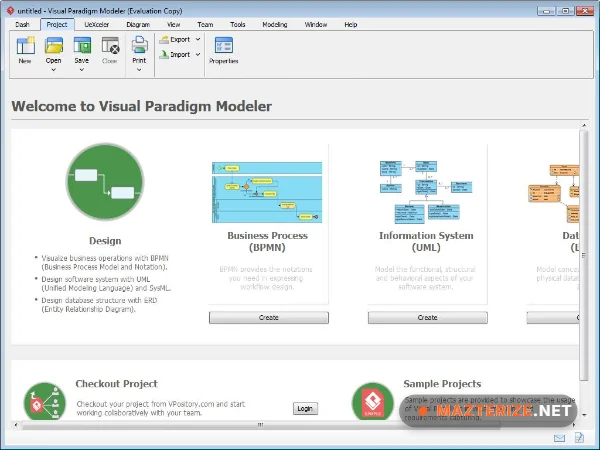Click Create under Information System (UML)

point(428,318)
